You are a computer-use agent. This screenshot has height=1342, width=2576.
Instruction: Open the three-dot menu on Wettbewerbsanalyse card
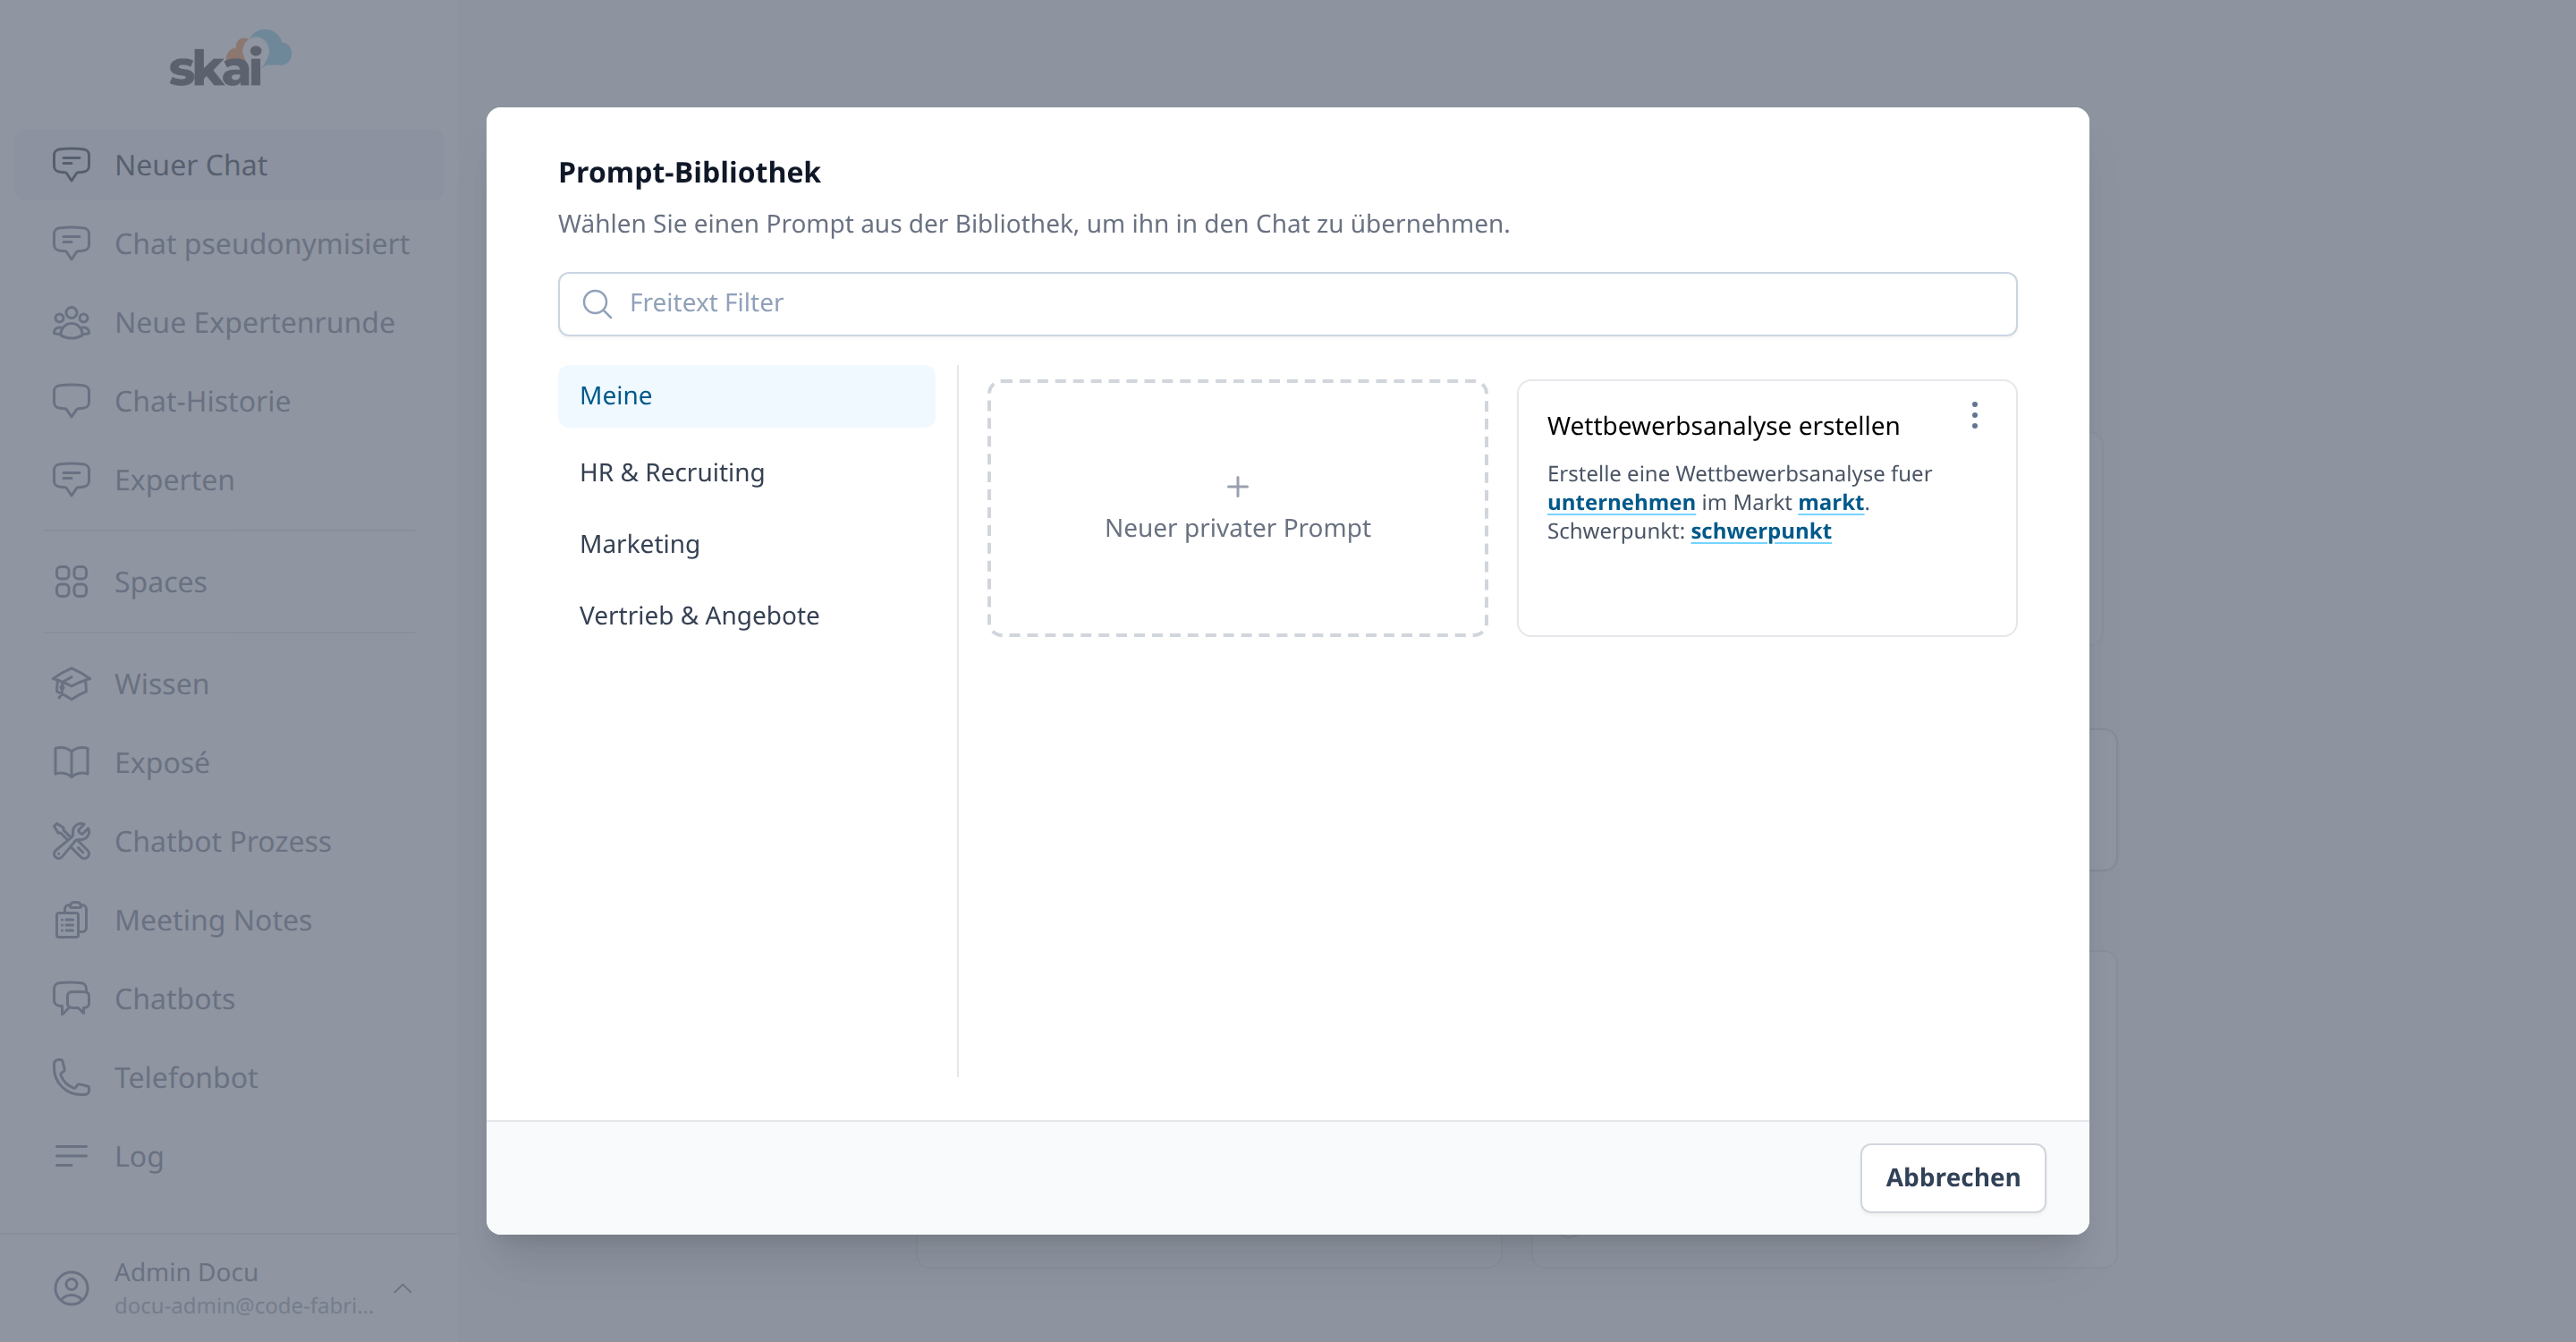point(1974,415)
